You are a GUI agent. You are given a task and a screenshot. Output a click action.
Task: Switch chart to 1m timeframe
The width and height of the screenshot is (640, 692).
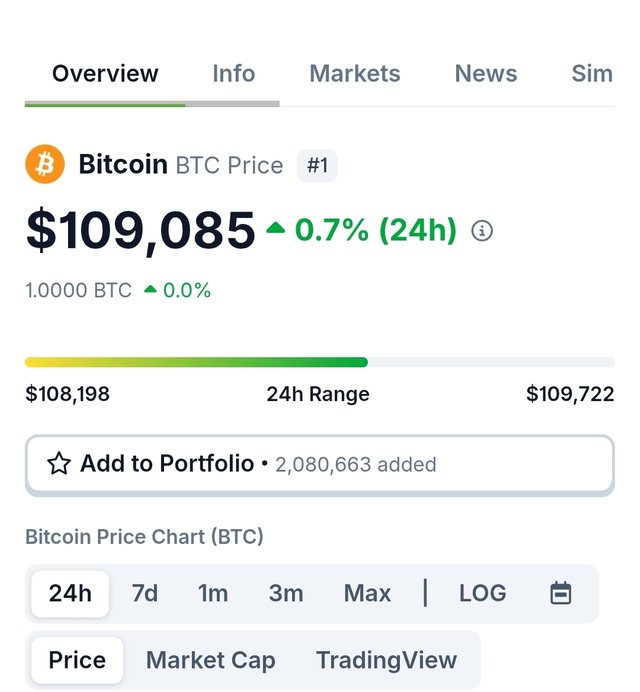(213, 593)
